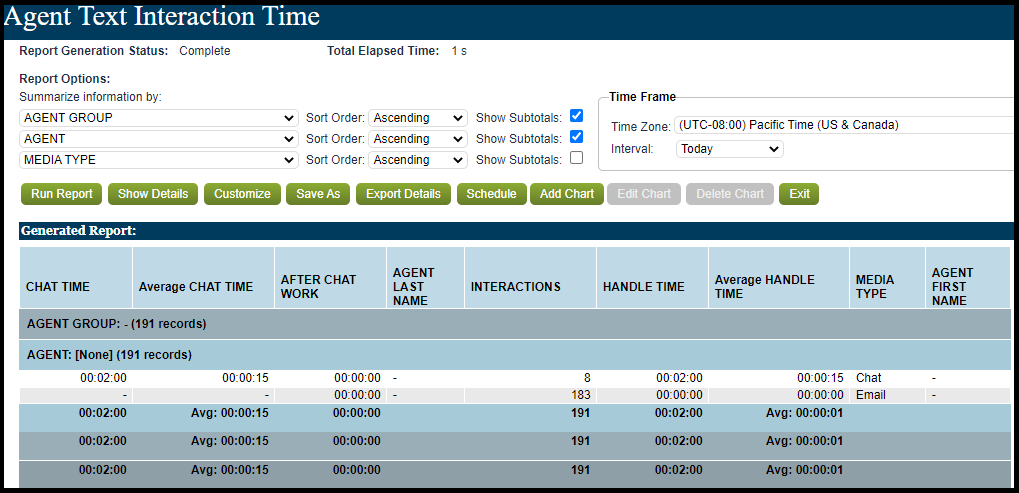1019x493 pixels.
Task: Enable Show Subtotals for MEDIA TYPE
Action: [576, 158]
